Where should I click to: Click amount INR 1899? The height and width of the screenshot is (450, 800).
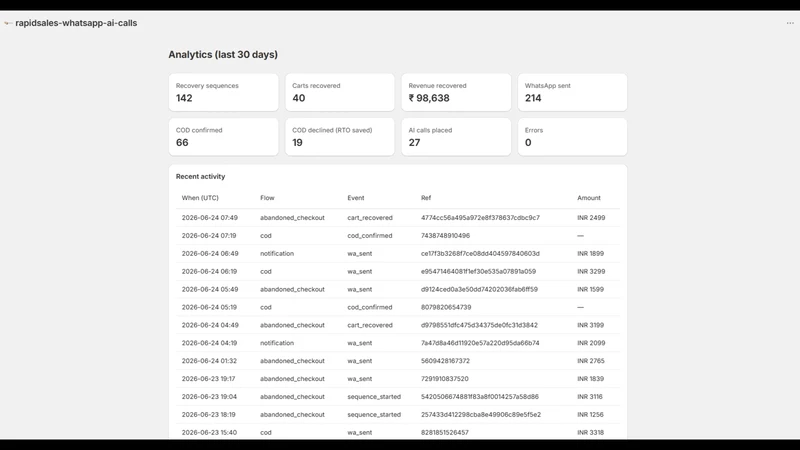coord(590,254)
